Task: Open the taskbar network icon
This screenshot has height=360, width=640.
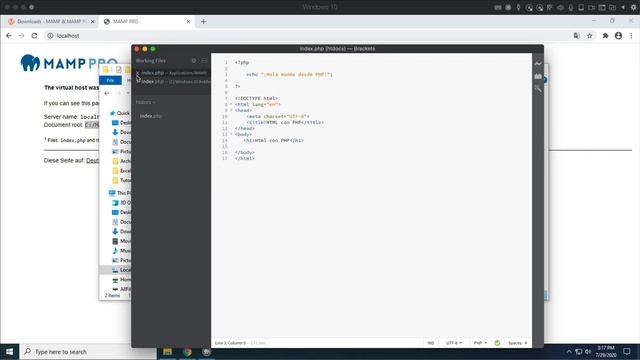Action: coord(578,351)
